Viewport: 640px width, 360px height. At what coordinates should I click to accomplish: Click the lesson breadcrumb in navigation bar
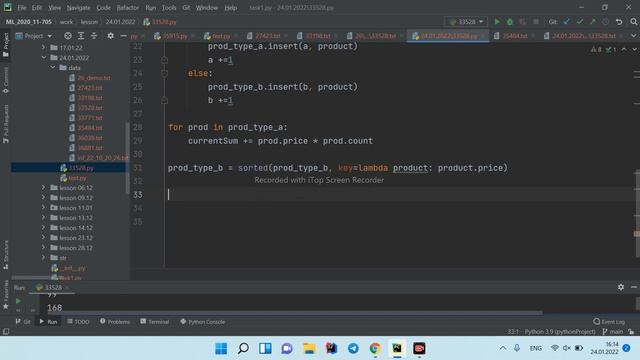click(89, 22)
